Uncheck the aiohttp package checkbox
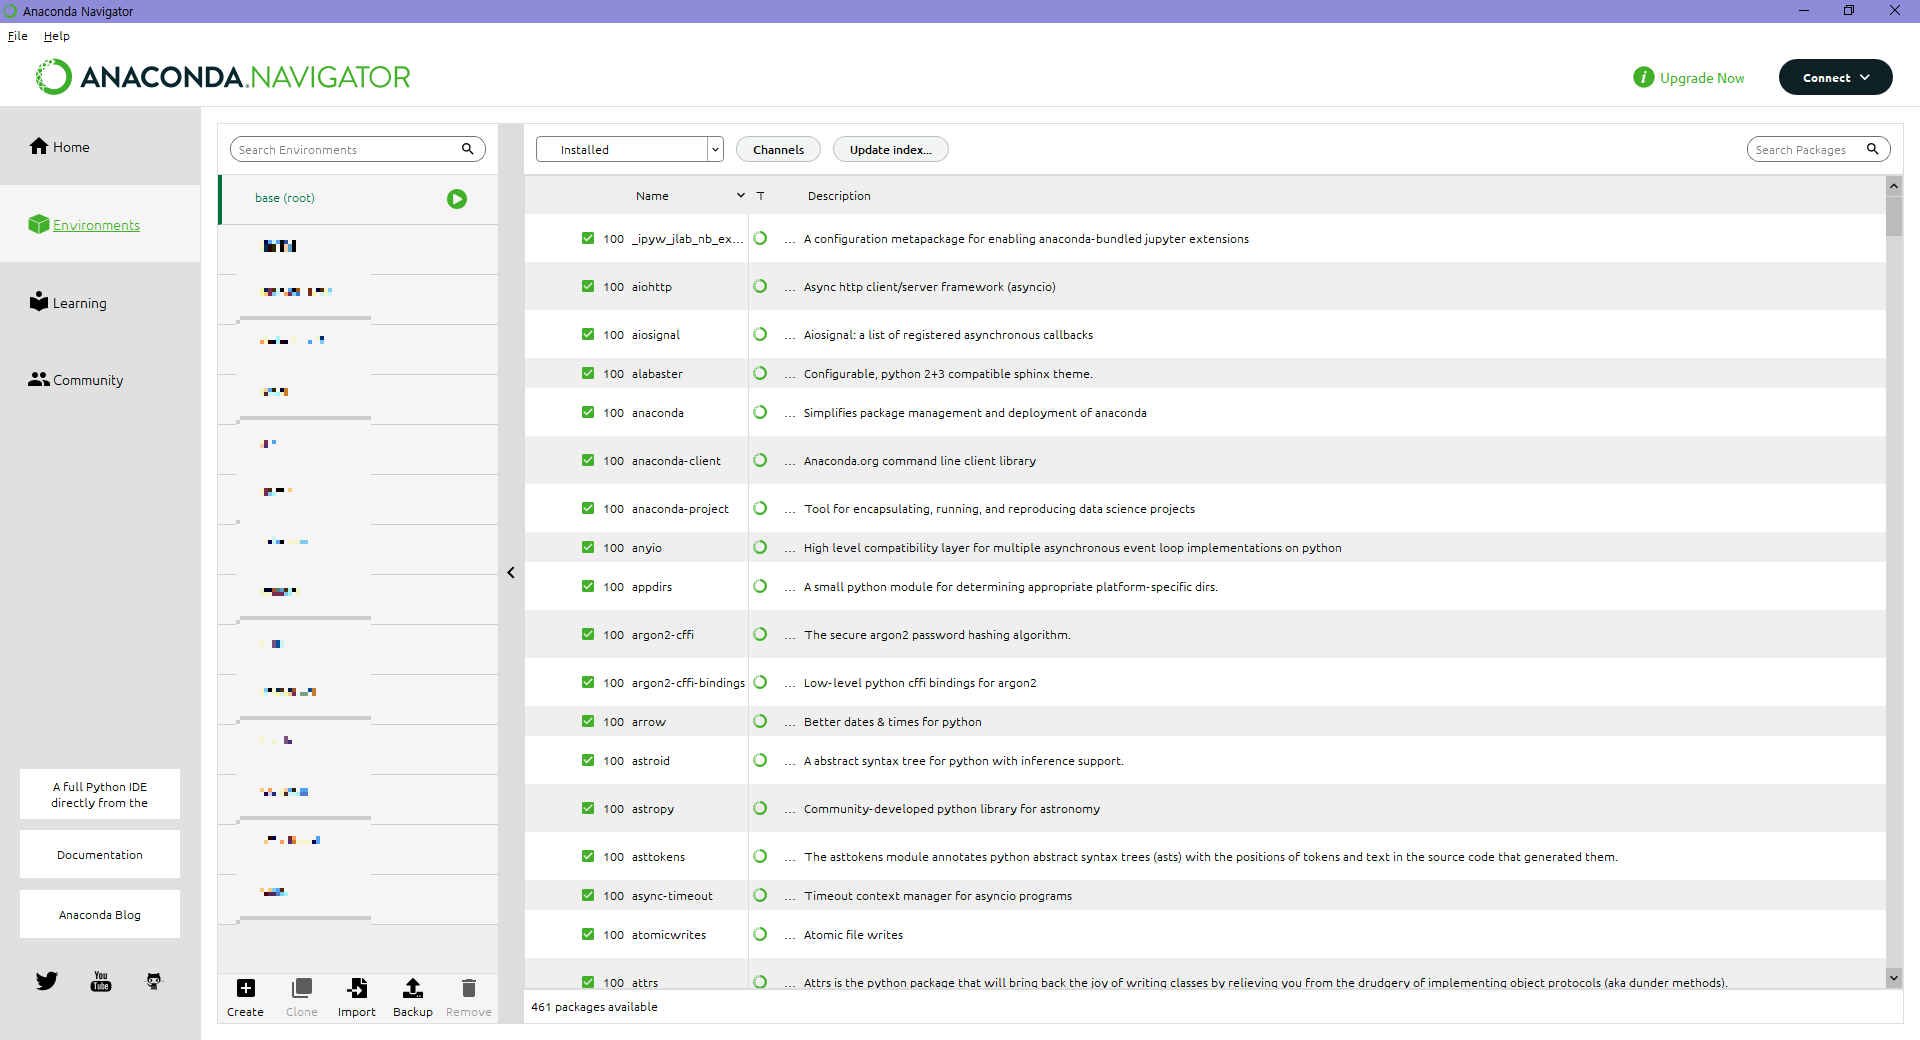 588,286
